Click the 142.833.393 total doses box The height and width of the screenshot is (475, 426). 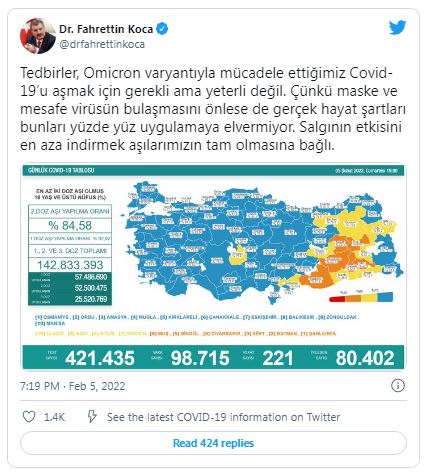(x=70, y=265)
